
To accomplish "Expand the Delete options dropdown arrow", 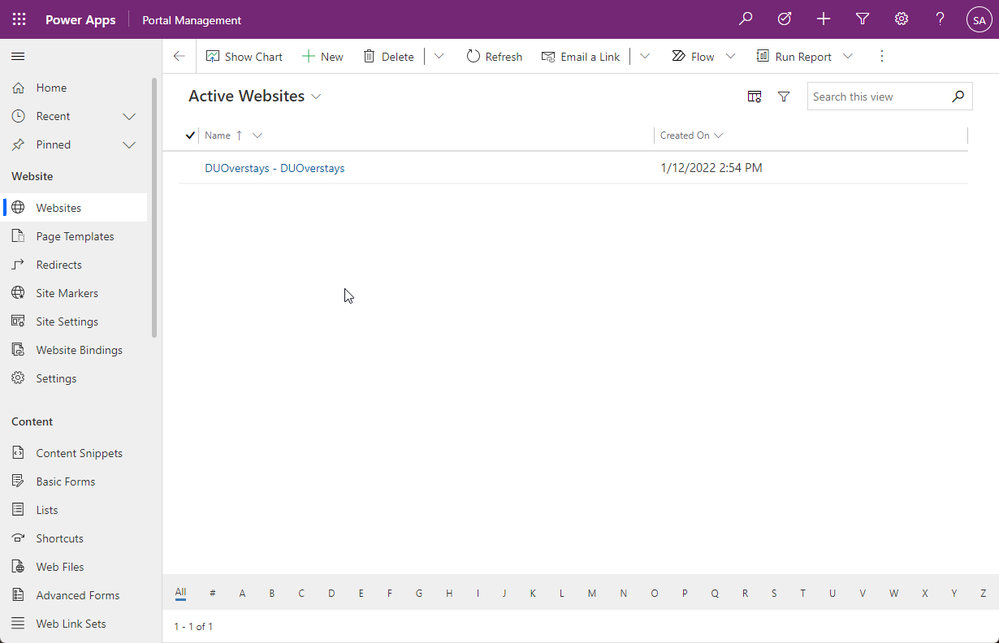I will click(x=439, y=56).
